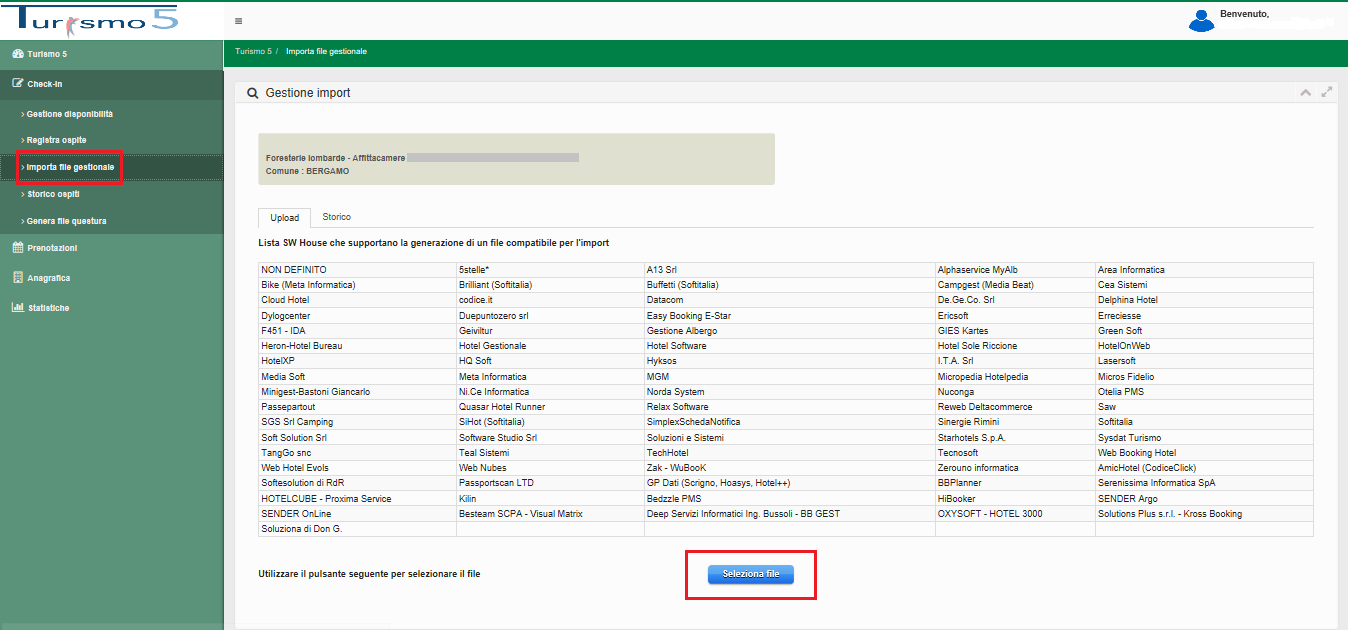The width and height of the screenshot is (1348, 630).
Task: Click the Passportscan LTD cell
Action: coord(550,483)
